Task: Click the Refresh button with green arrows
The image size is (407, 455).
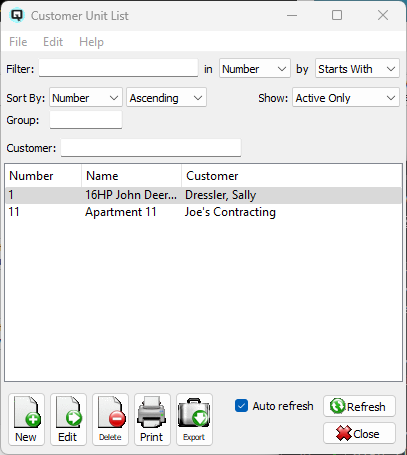Action: pyautogui.click(x=359, y=406)
